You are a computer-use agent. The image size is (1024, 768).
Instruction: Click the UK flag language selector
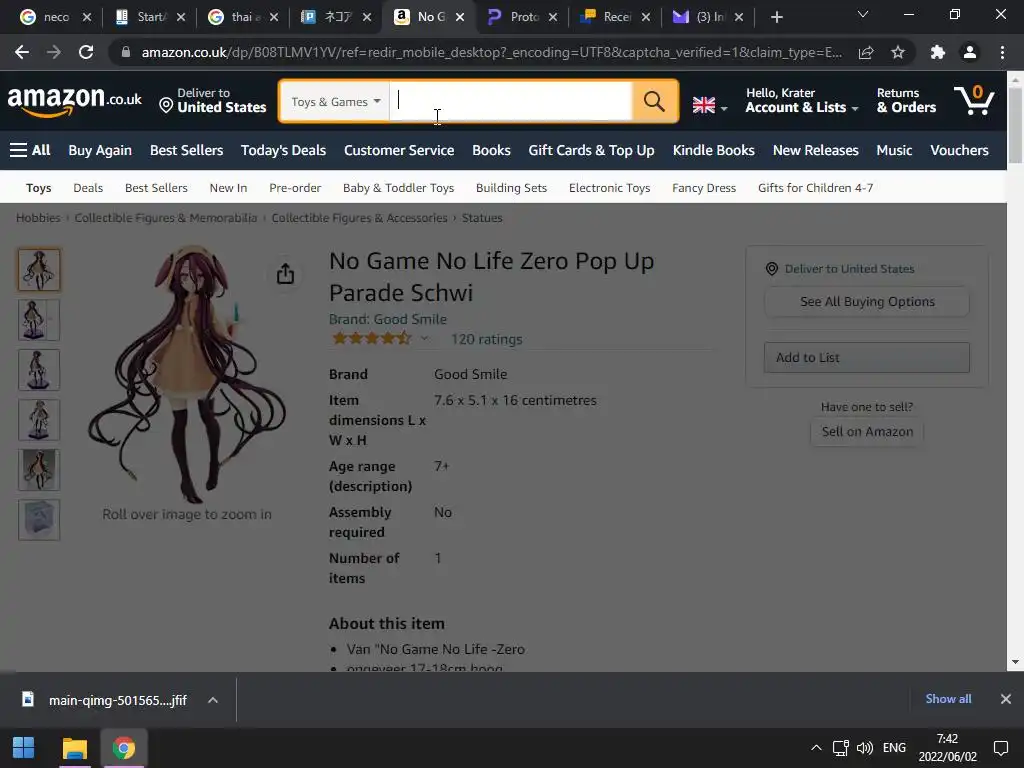[x=709, y=104]
